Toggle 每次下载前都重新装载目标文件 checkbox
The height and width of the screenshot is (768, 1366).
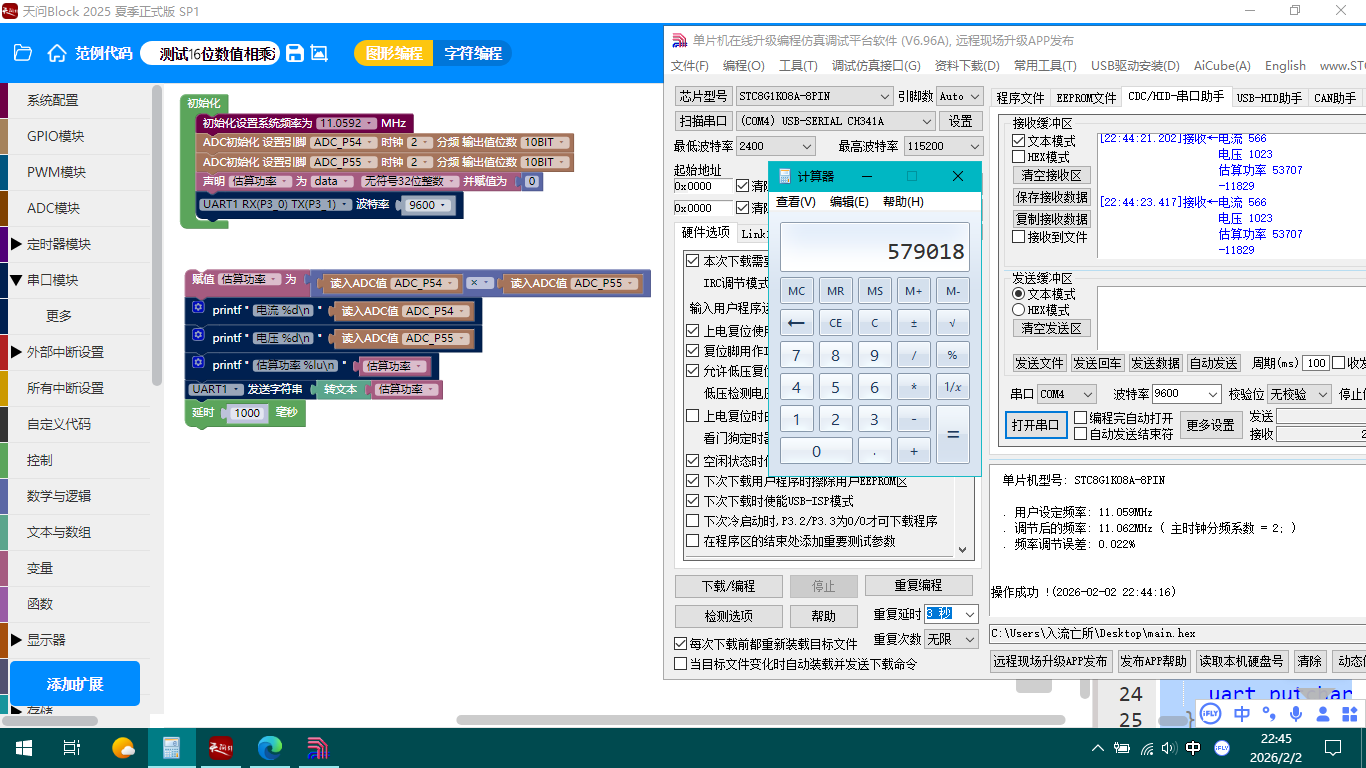pyautogui.click(x=681, y=644)
